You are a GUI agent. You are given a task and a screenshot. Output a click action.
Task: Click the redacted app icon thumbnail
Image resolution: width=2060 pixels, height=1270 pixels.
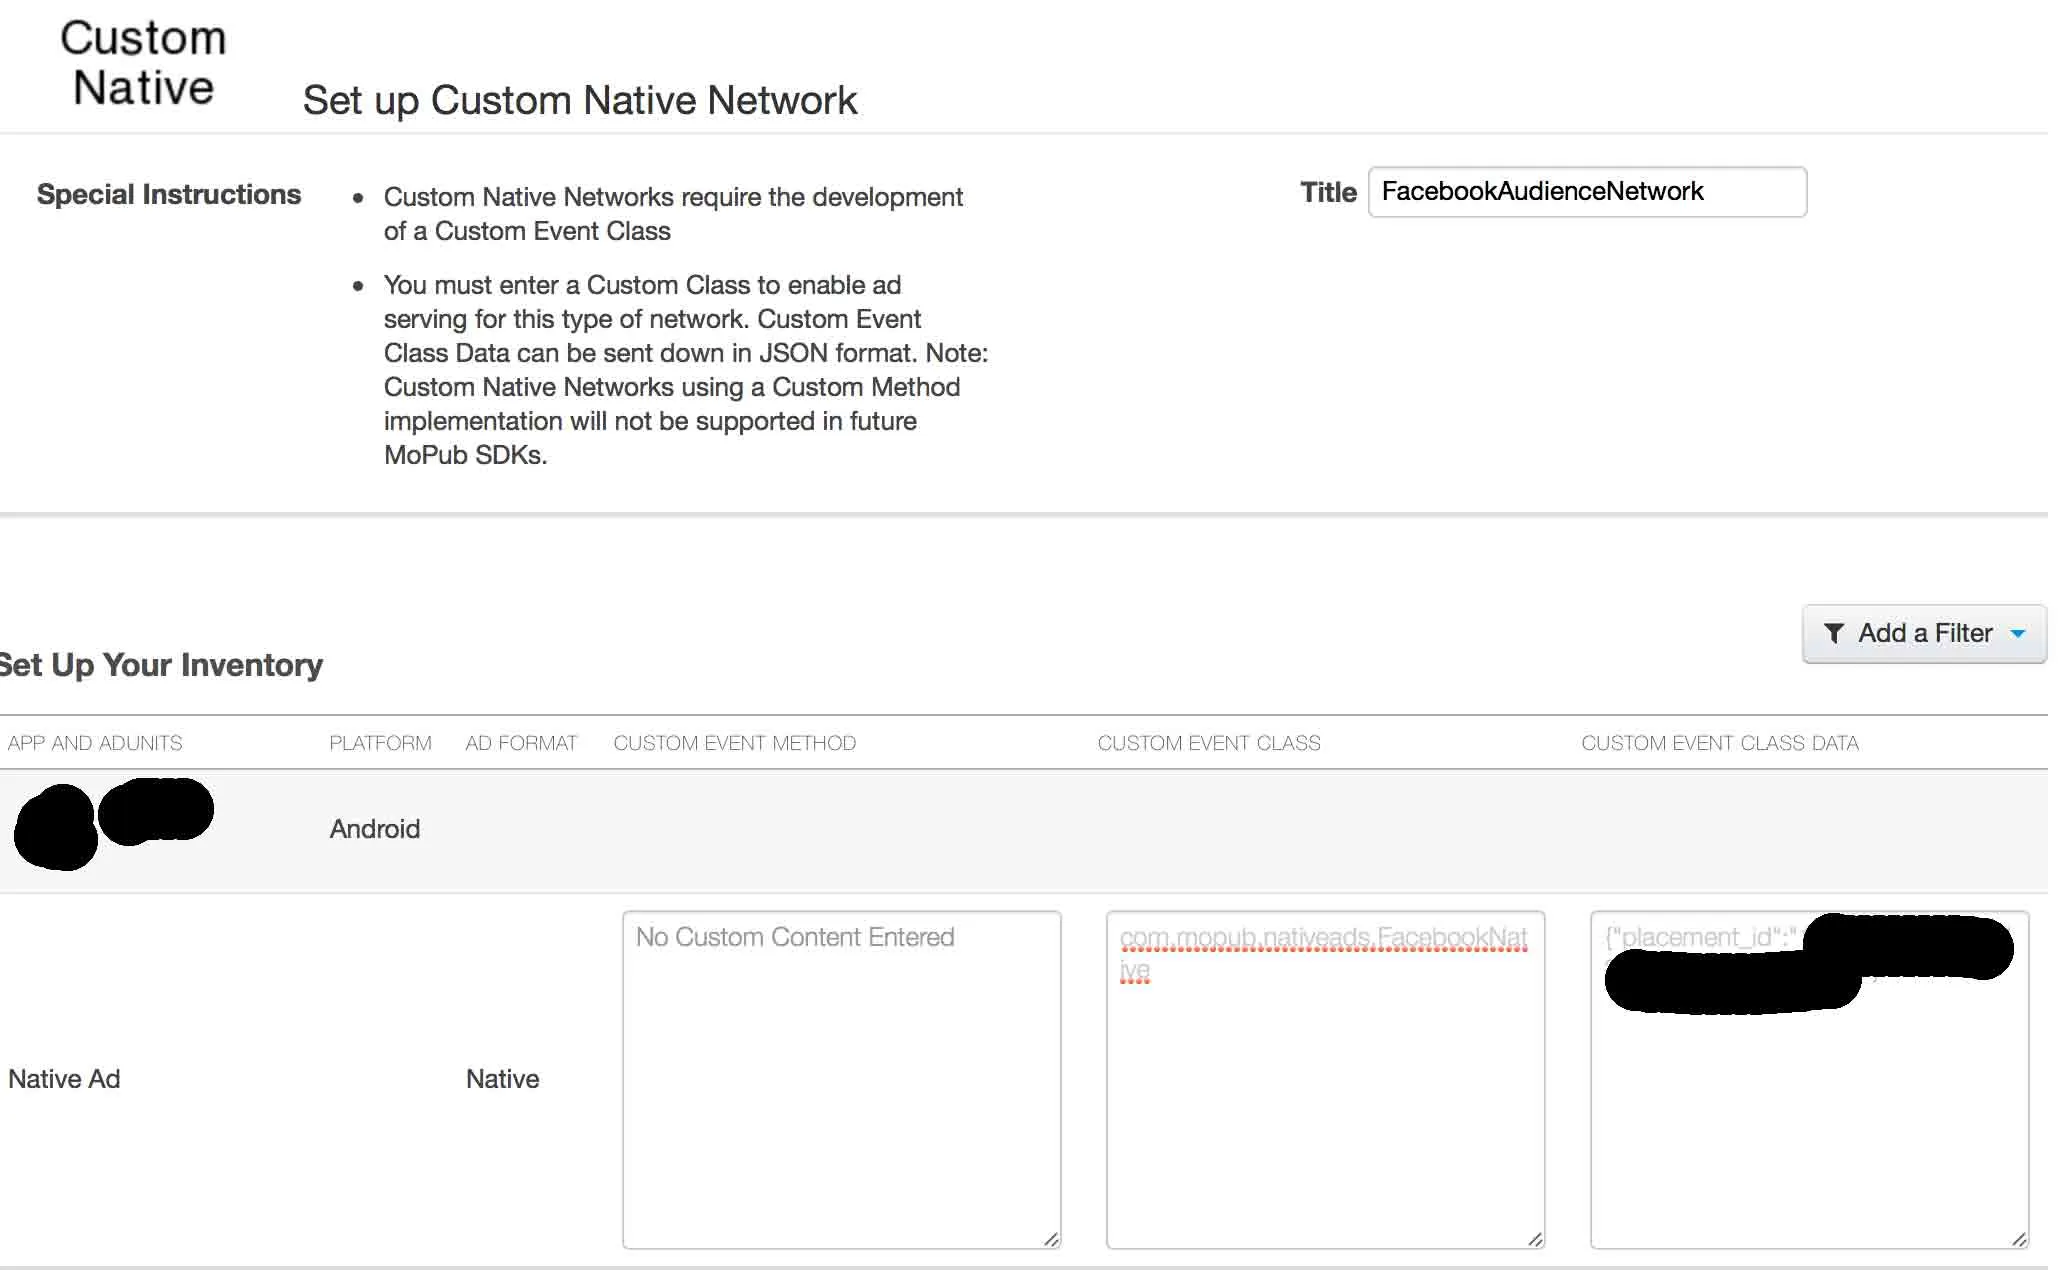click(56, 828)
